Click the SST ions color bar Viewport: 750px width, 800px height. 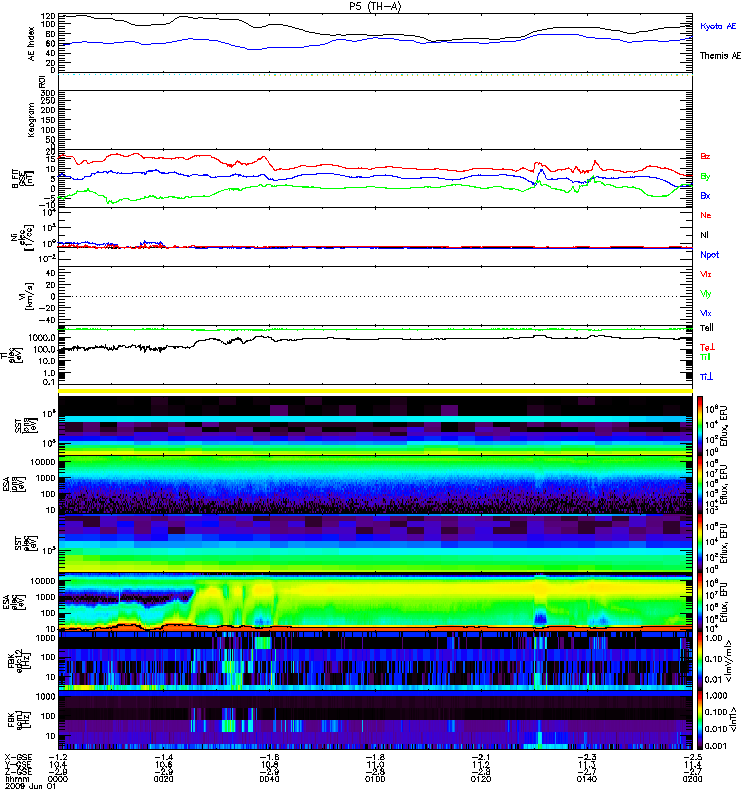pos(700,426)
